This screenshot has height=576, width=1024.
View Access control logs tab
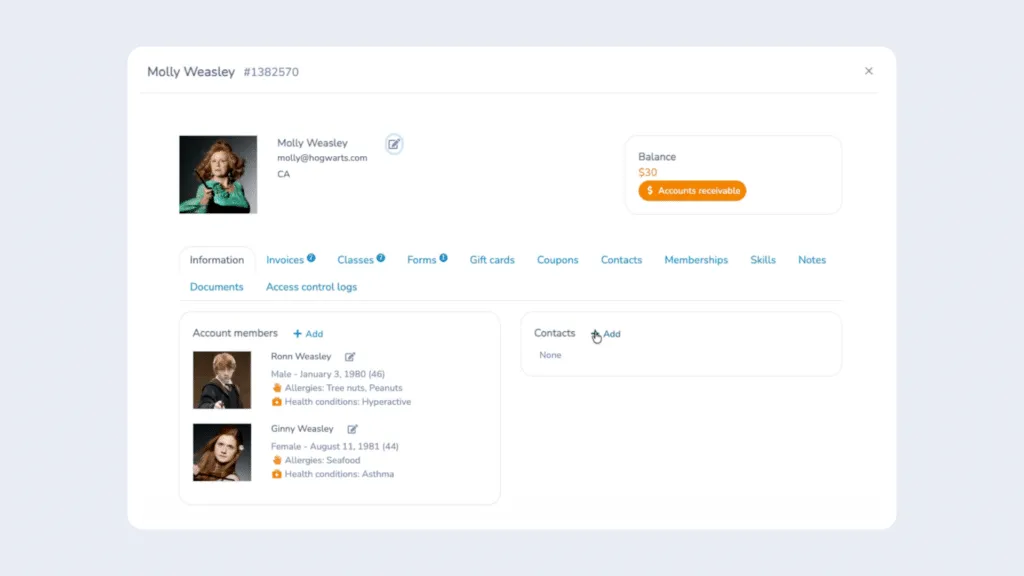coord(311,287)
